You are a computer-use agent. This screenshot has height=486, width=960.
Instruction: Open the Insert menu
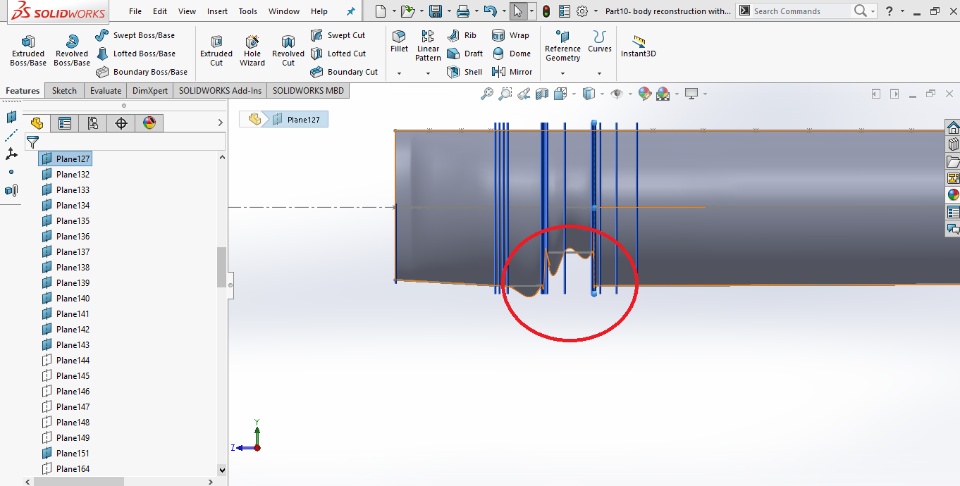(x=217, y=11)
